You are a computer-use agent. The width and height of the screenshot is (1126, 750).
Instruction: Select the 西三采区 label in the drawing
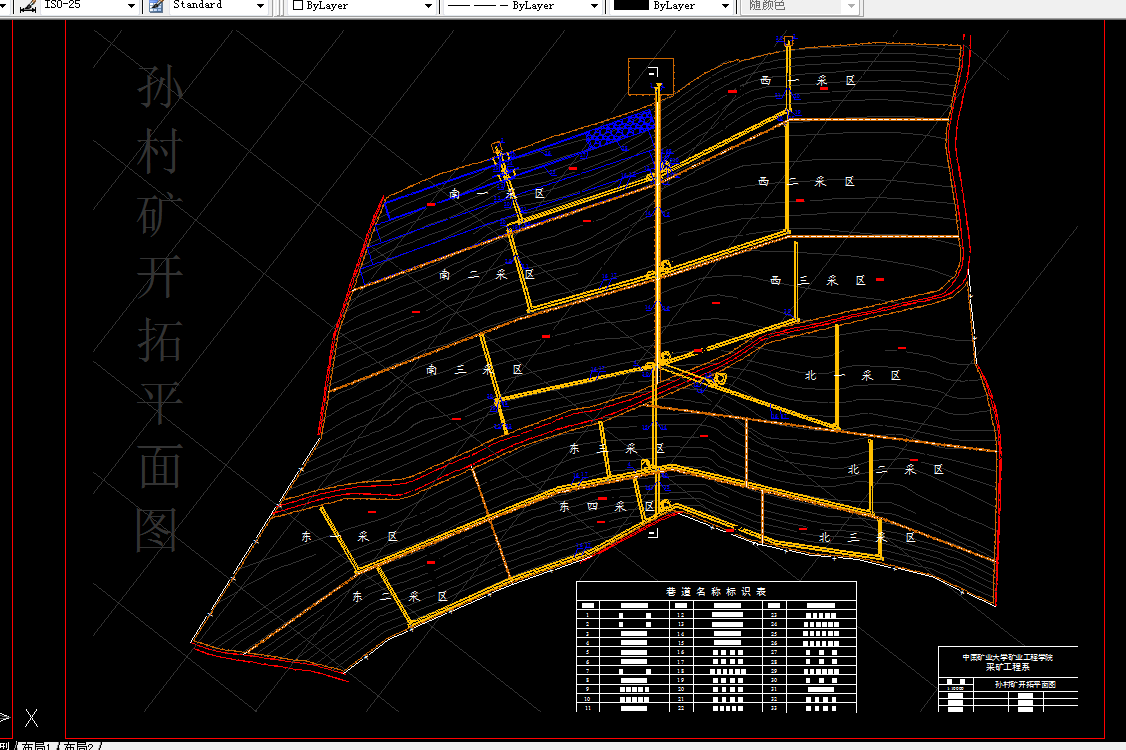click(x=818, y=280)
